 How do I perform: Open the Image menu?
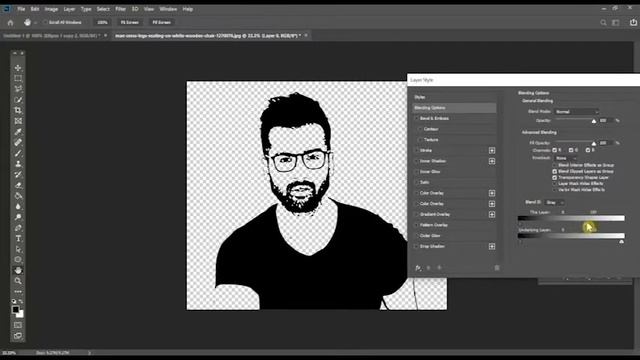point(51,9)
